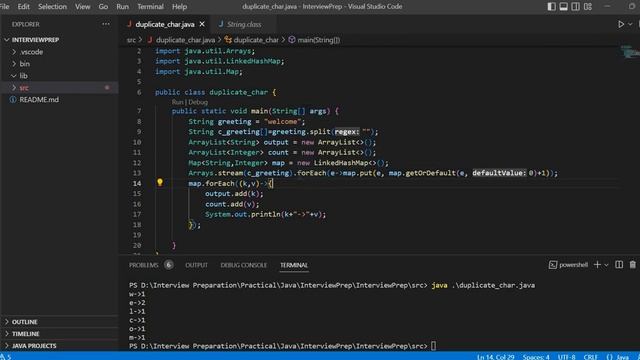This screenshot has width=640, height=360.
Task: Click Debug code lens above main
Action: click(x=198, y=102)
